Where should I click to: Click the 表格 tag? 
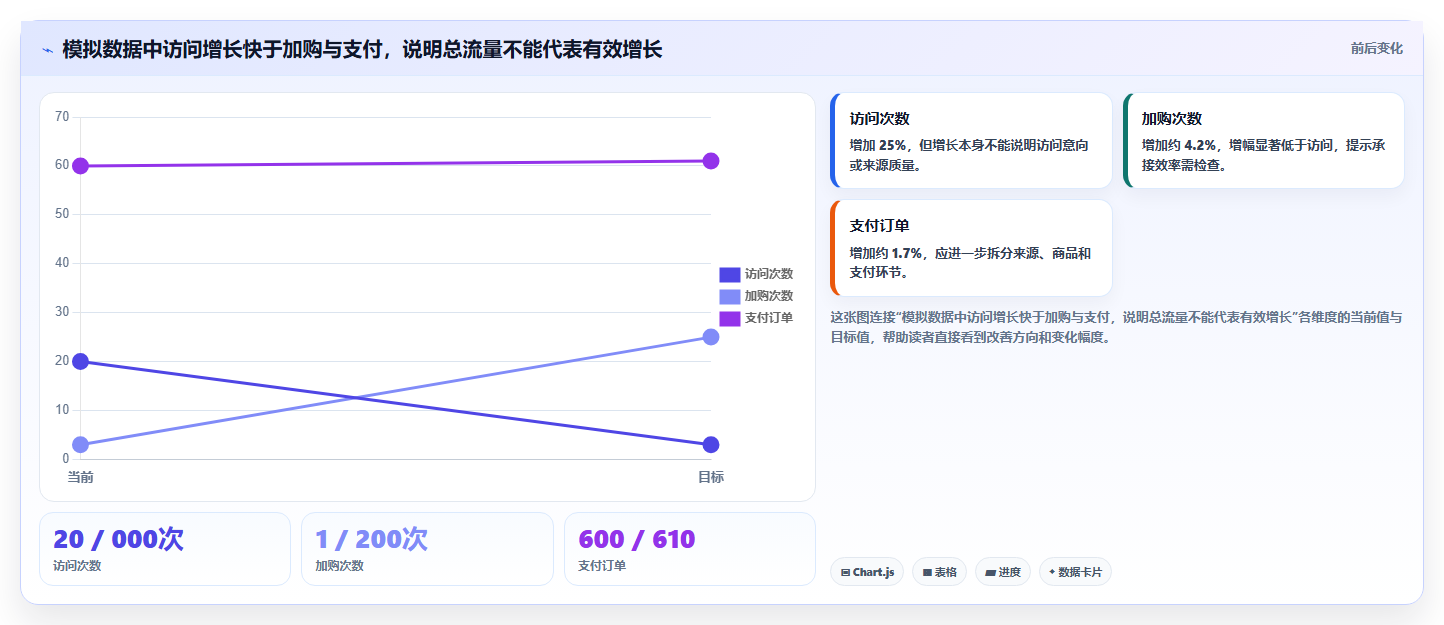pos(939,572)
